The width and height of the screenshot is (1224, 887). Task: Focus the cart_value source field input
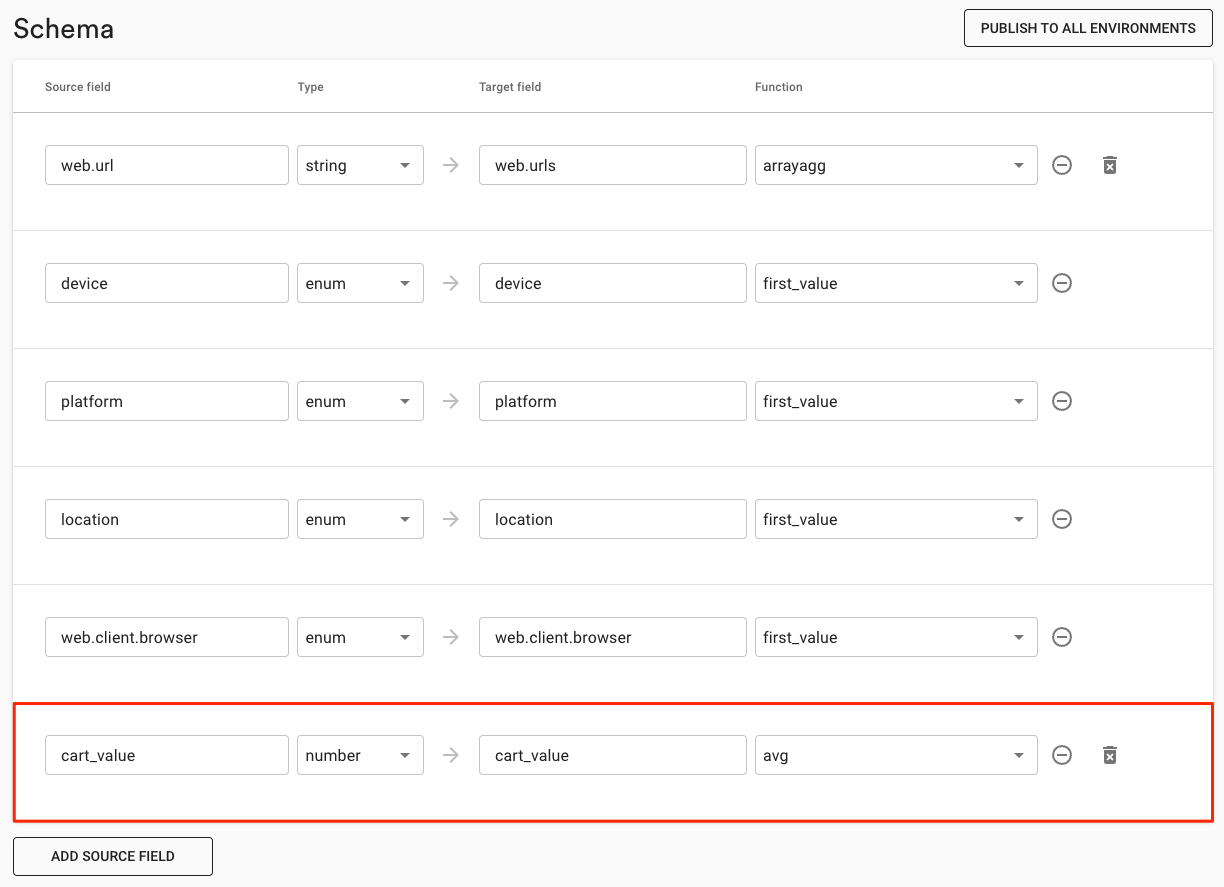167,755
